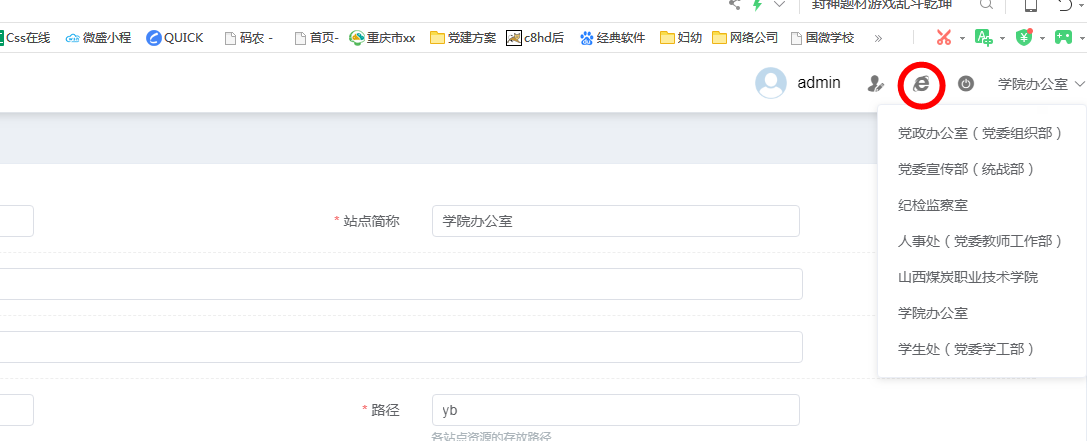
Task: Open the 学院办公室 site switcher dropdown
Action: [1041, 84]
